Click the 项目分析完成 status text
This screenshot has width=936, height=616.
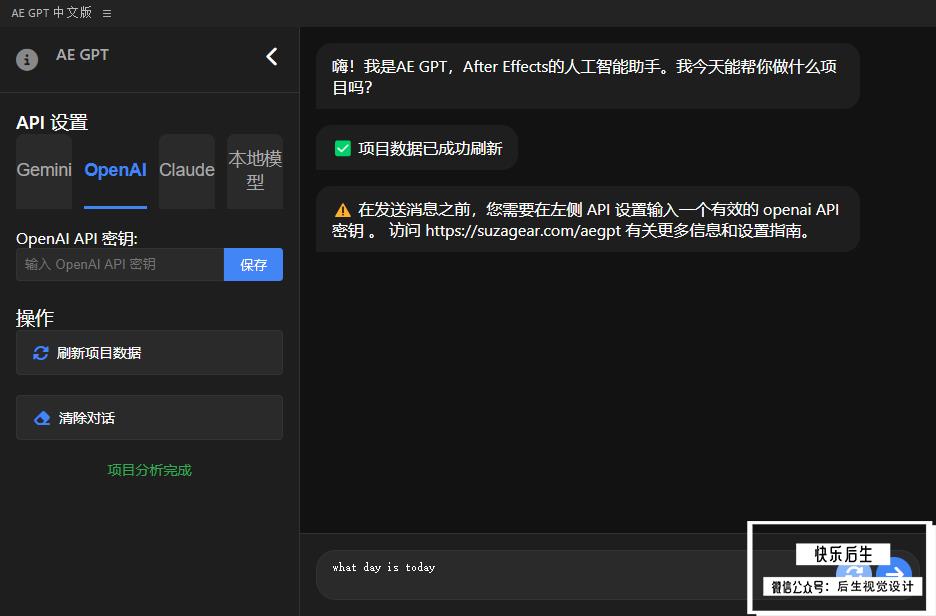(x=149, y=470)
